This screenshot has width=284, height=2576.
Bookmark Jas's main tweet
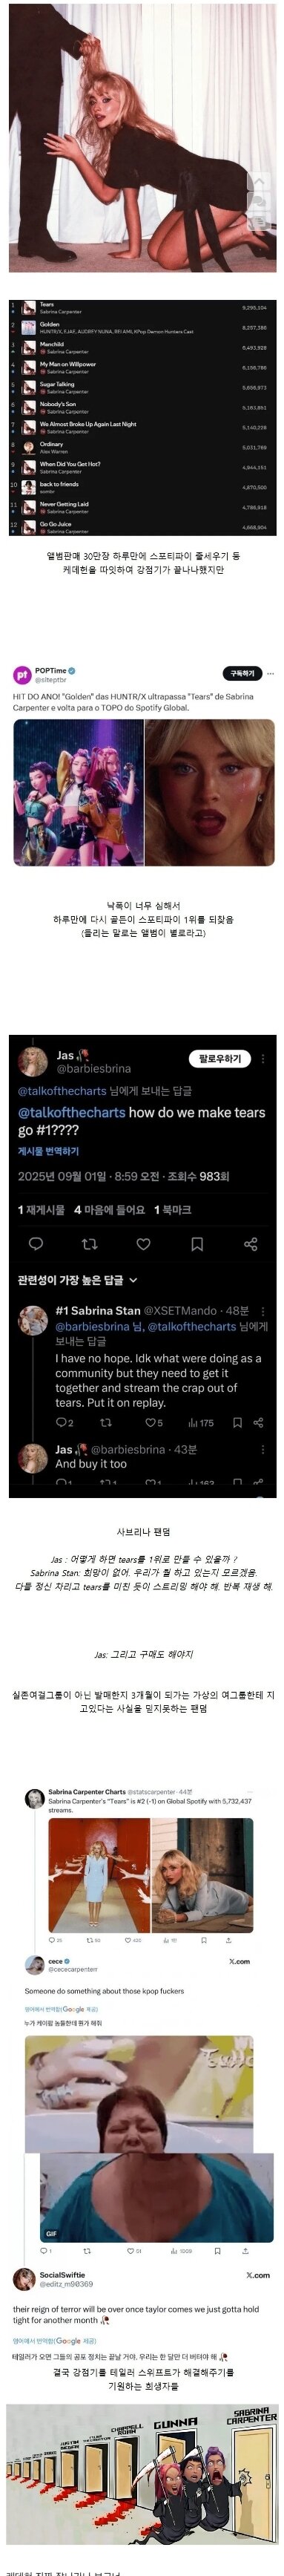[197, 1244]
